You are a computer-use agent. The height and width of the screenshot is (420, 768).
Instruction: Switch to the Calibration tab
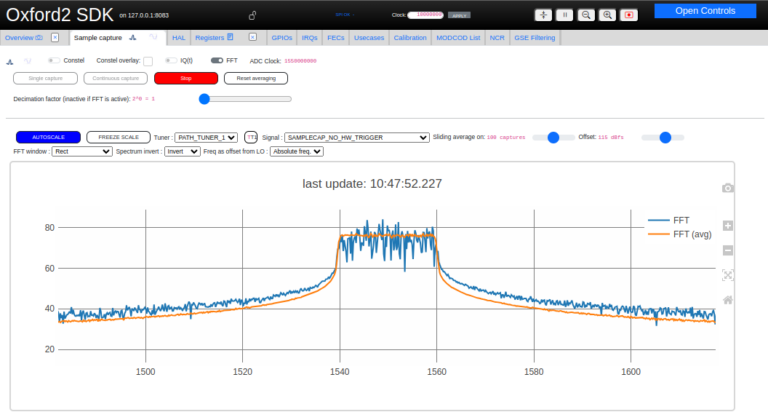coord(410,37)
